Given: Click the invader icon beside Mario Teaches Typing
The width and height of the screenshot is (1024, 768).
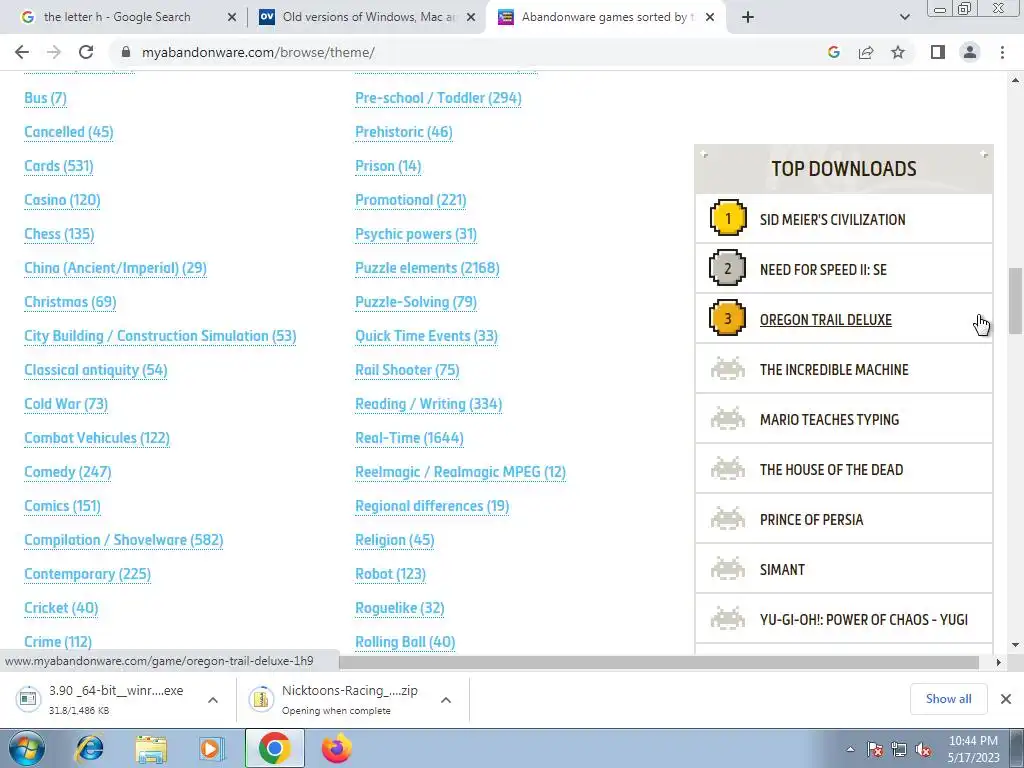Looking at the screenshot, I should point(728,419).
